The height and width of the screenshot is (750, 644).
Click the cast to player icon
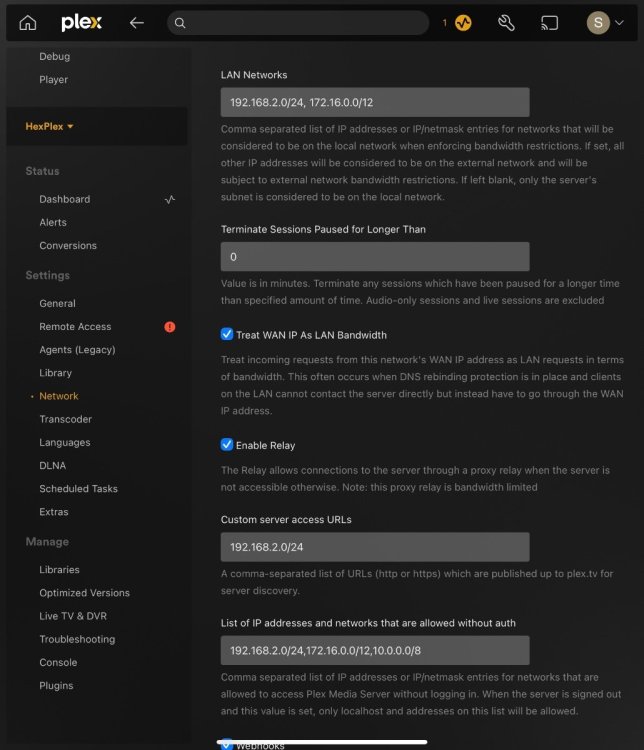tap(549, 23)
